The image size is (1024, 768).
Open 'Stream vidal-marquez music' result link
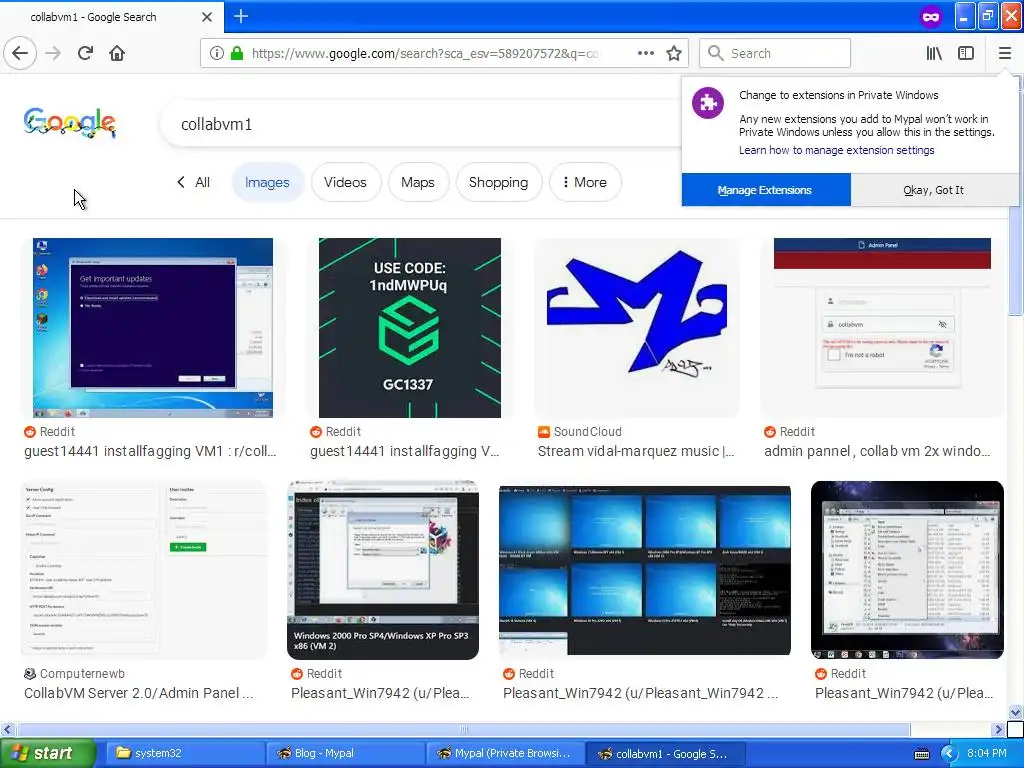(x=636, y=451)
